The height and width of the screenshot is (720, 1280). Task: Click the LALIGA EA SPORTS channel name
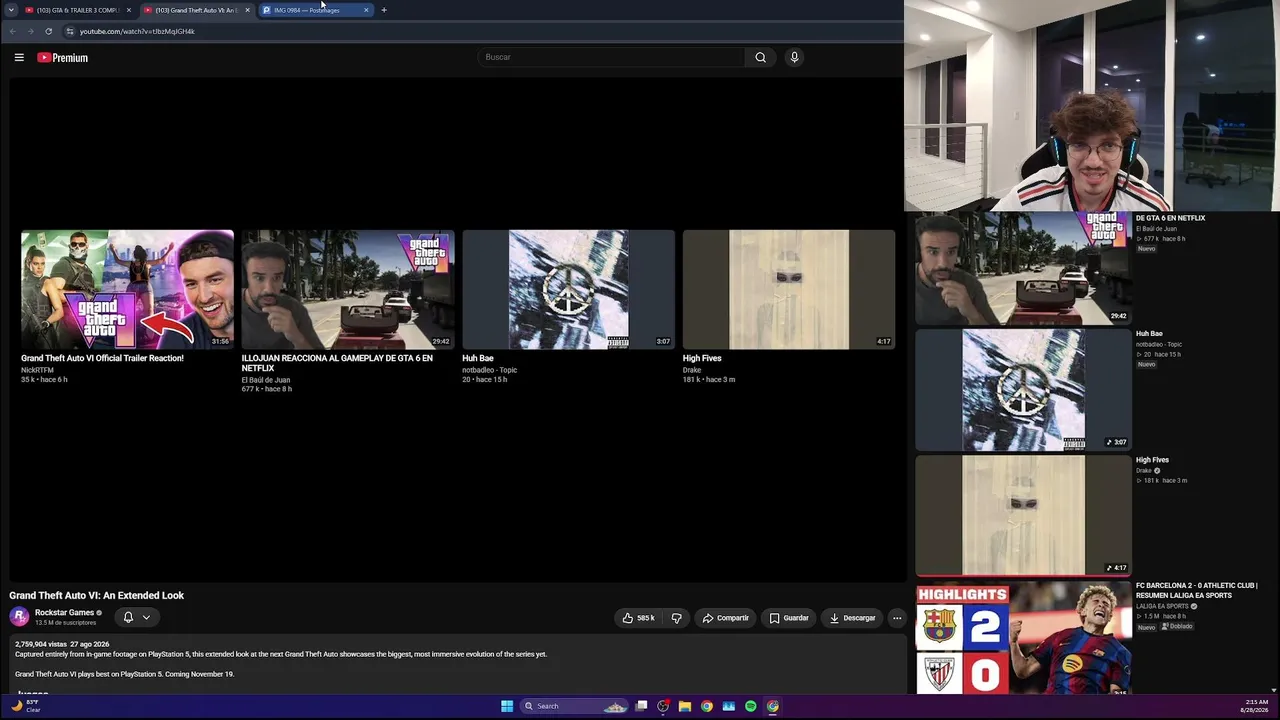click(x=1162, y=606)
